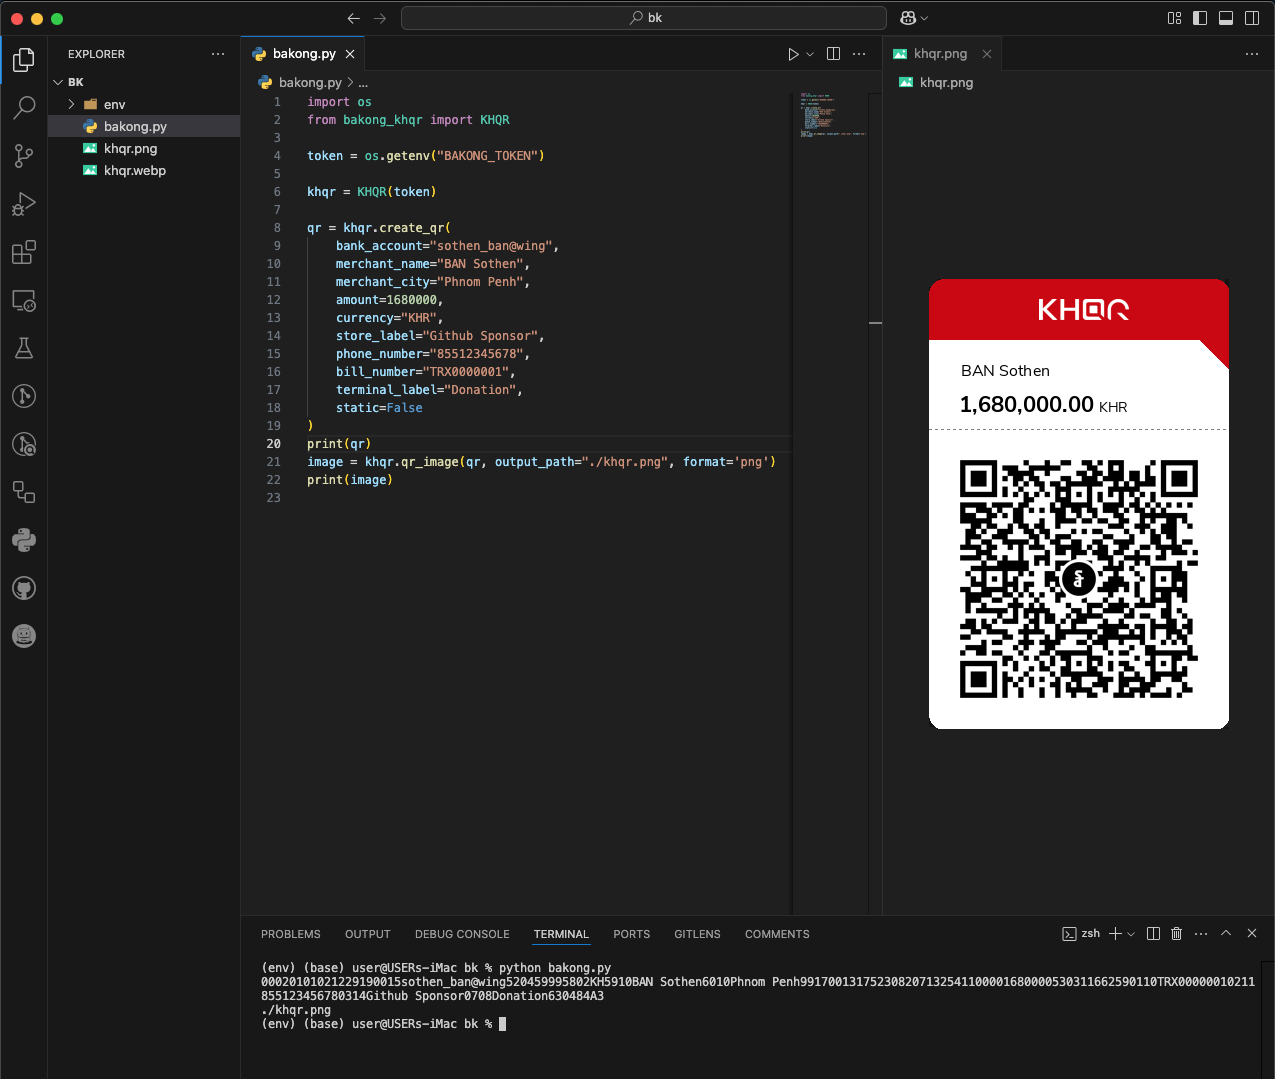Toggle the Panel layout control in the title bar

coord(1226,18)
